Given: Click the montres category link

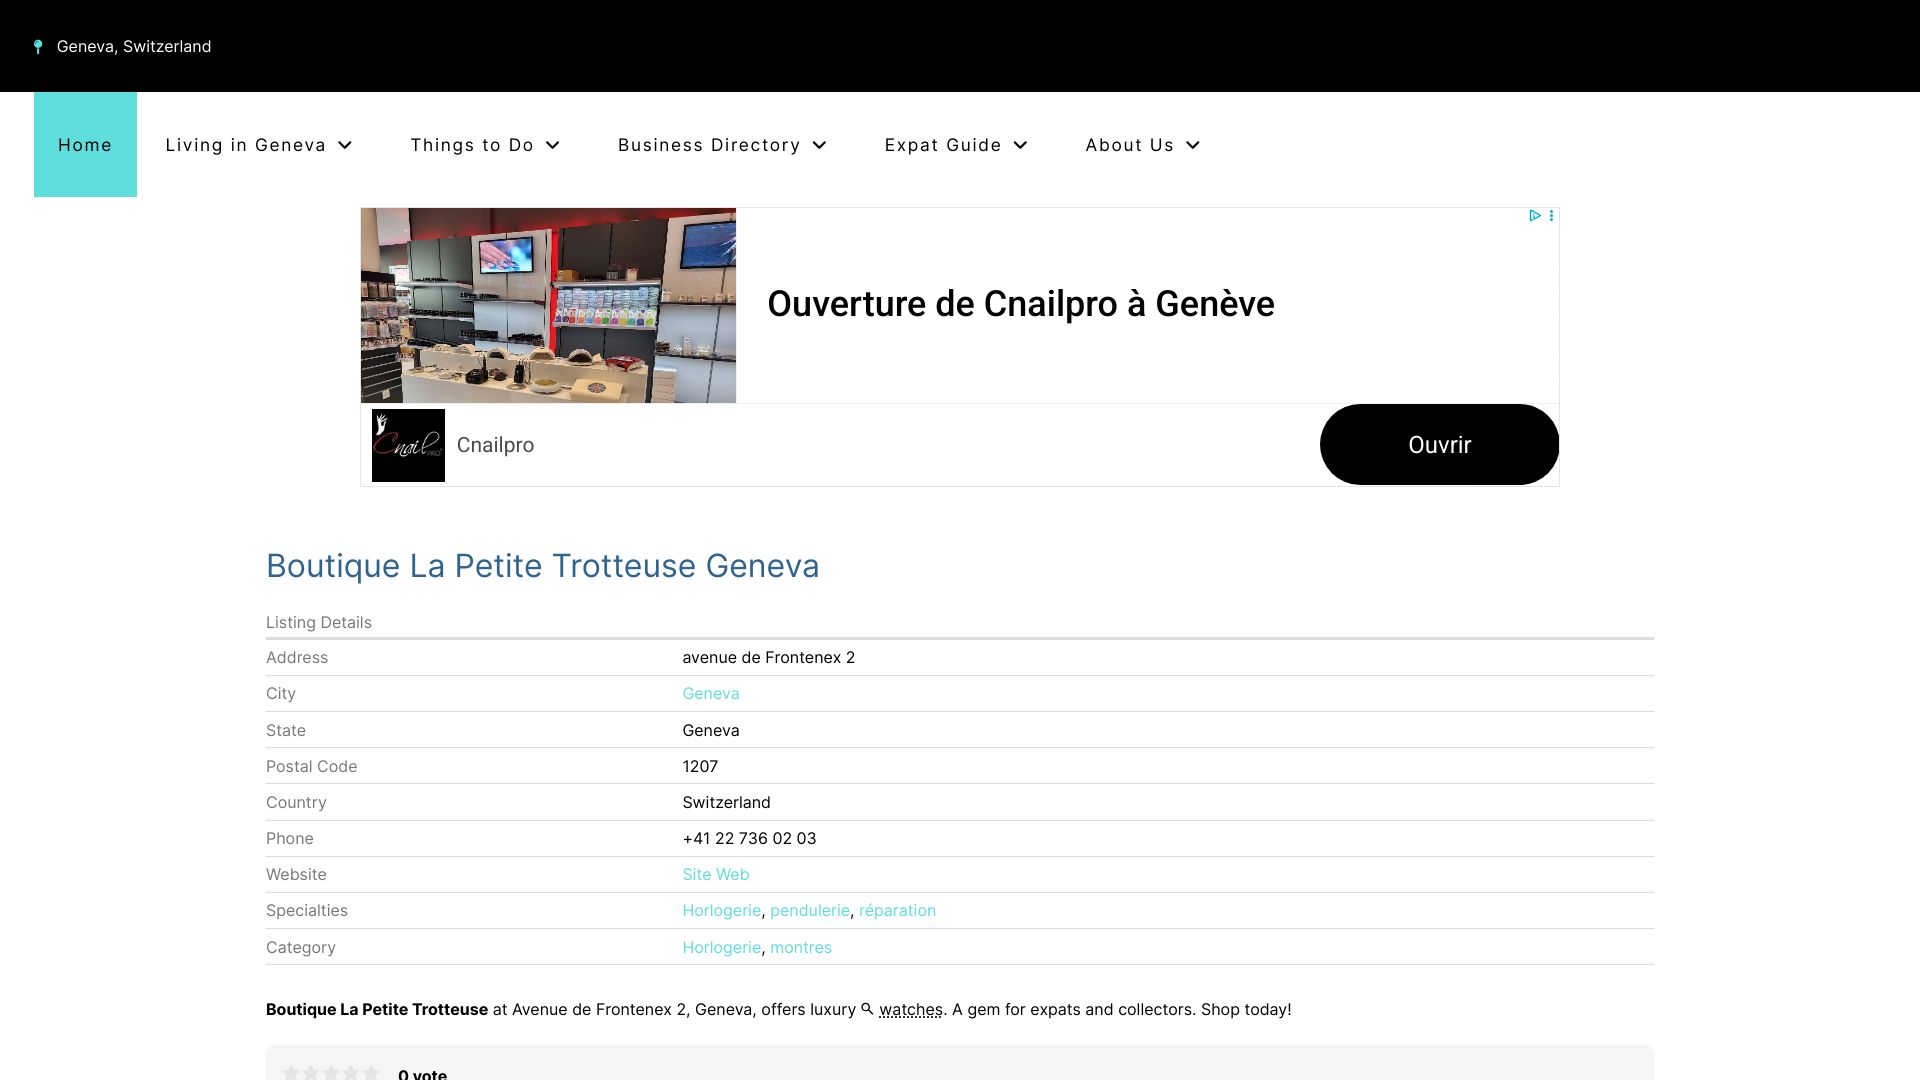Looking at the screenshot, I should (800, 947).
